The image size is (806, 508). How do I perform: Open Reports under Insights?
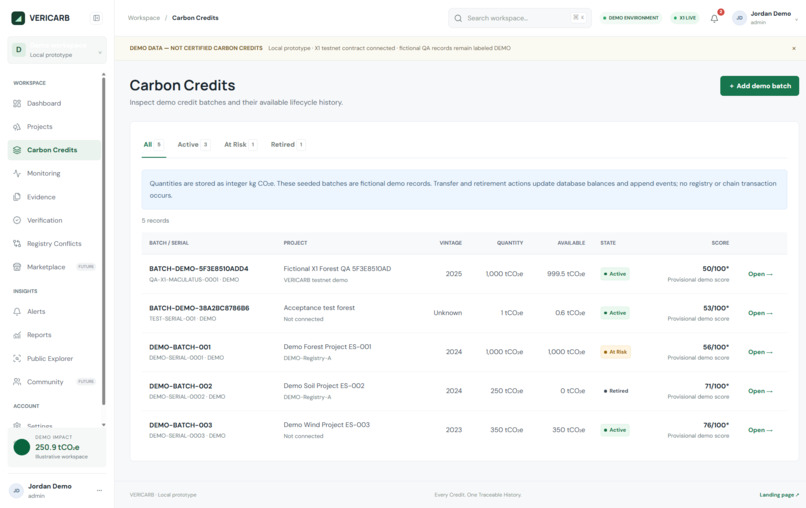tap(54, 335)
